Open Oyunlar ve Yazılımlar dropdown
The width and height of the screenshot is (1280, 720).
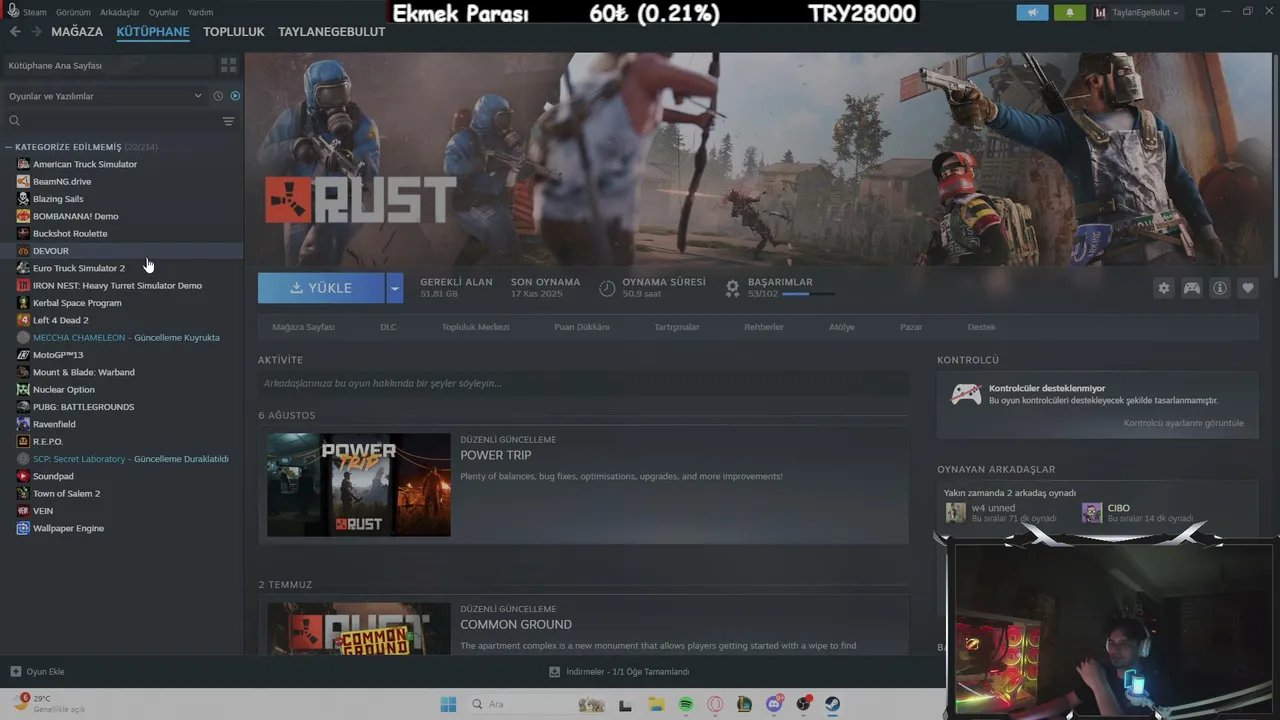pos(105,96)
